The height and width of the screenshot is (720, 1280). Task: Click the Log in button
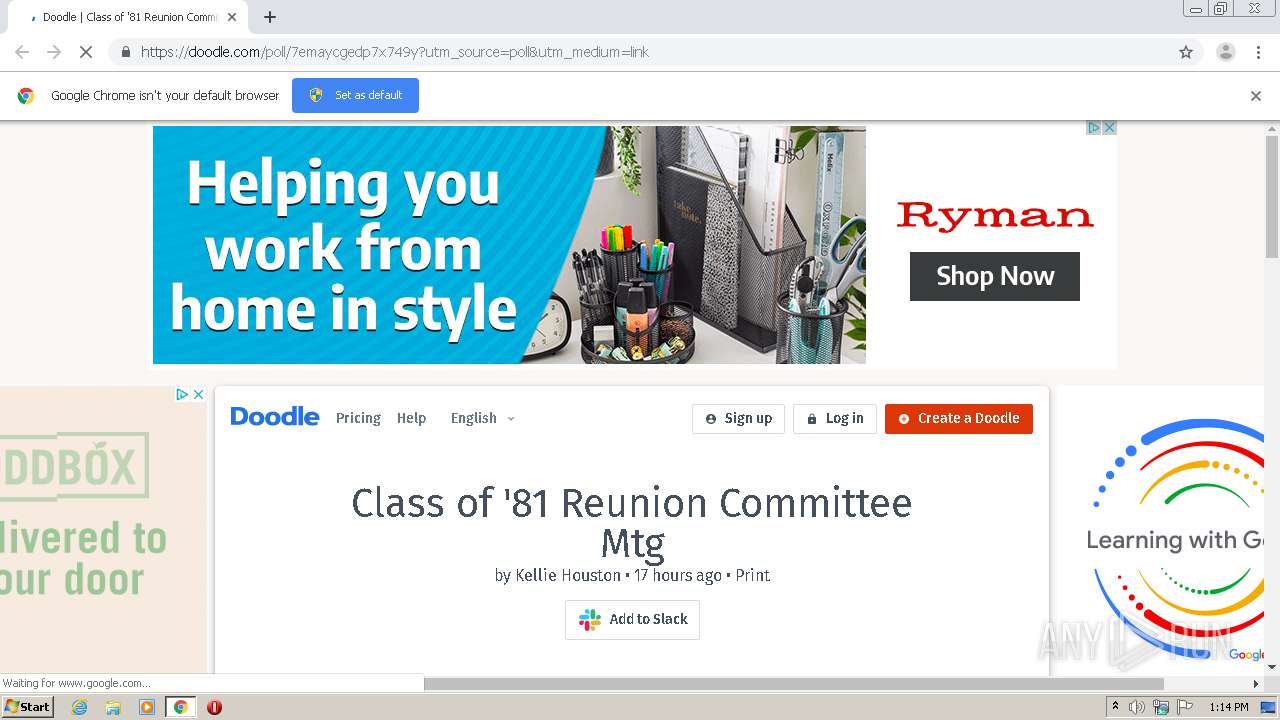[835, 419]
